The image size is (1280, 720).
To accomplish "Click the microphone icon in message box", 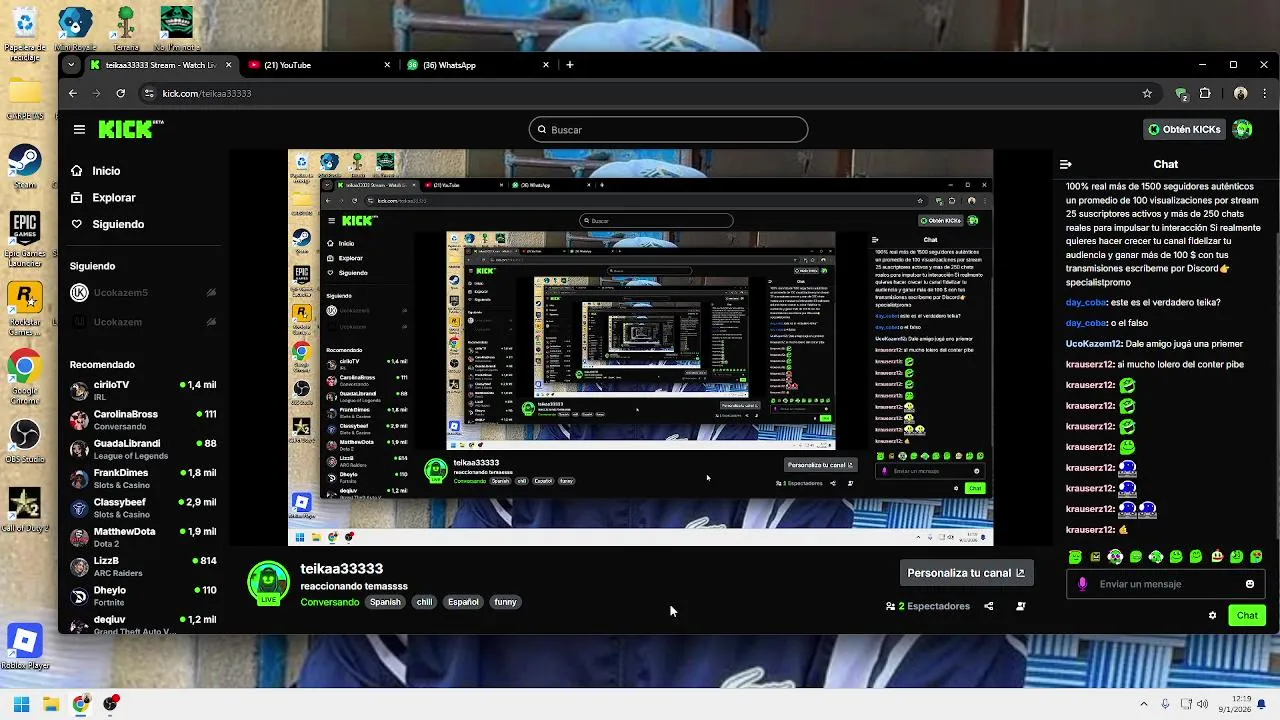I will click(x=1082, y=584).
